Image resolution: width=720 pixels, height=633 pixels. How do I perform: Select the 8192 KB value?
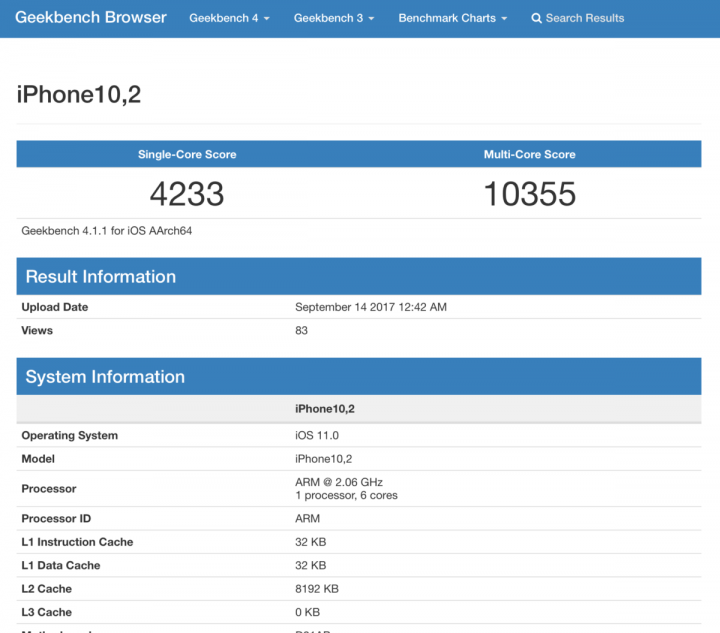coord(317,588)
